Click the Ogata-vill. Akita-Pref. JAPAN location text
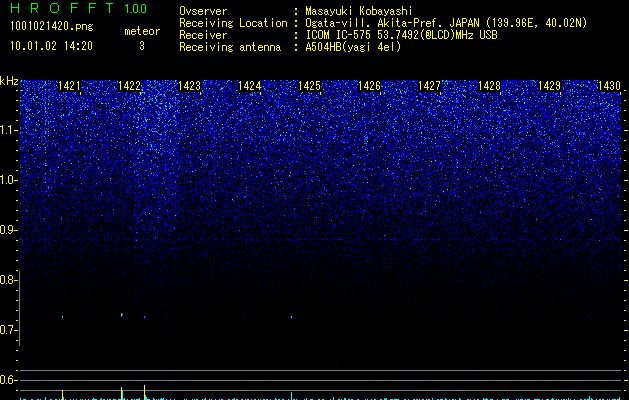 pos(446,23)
